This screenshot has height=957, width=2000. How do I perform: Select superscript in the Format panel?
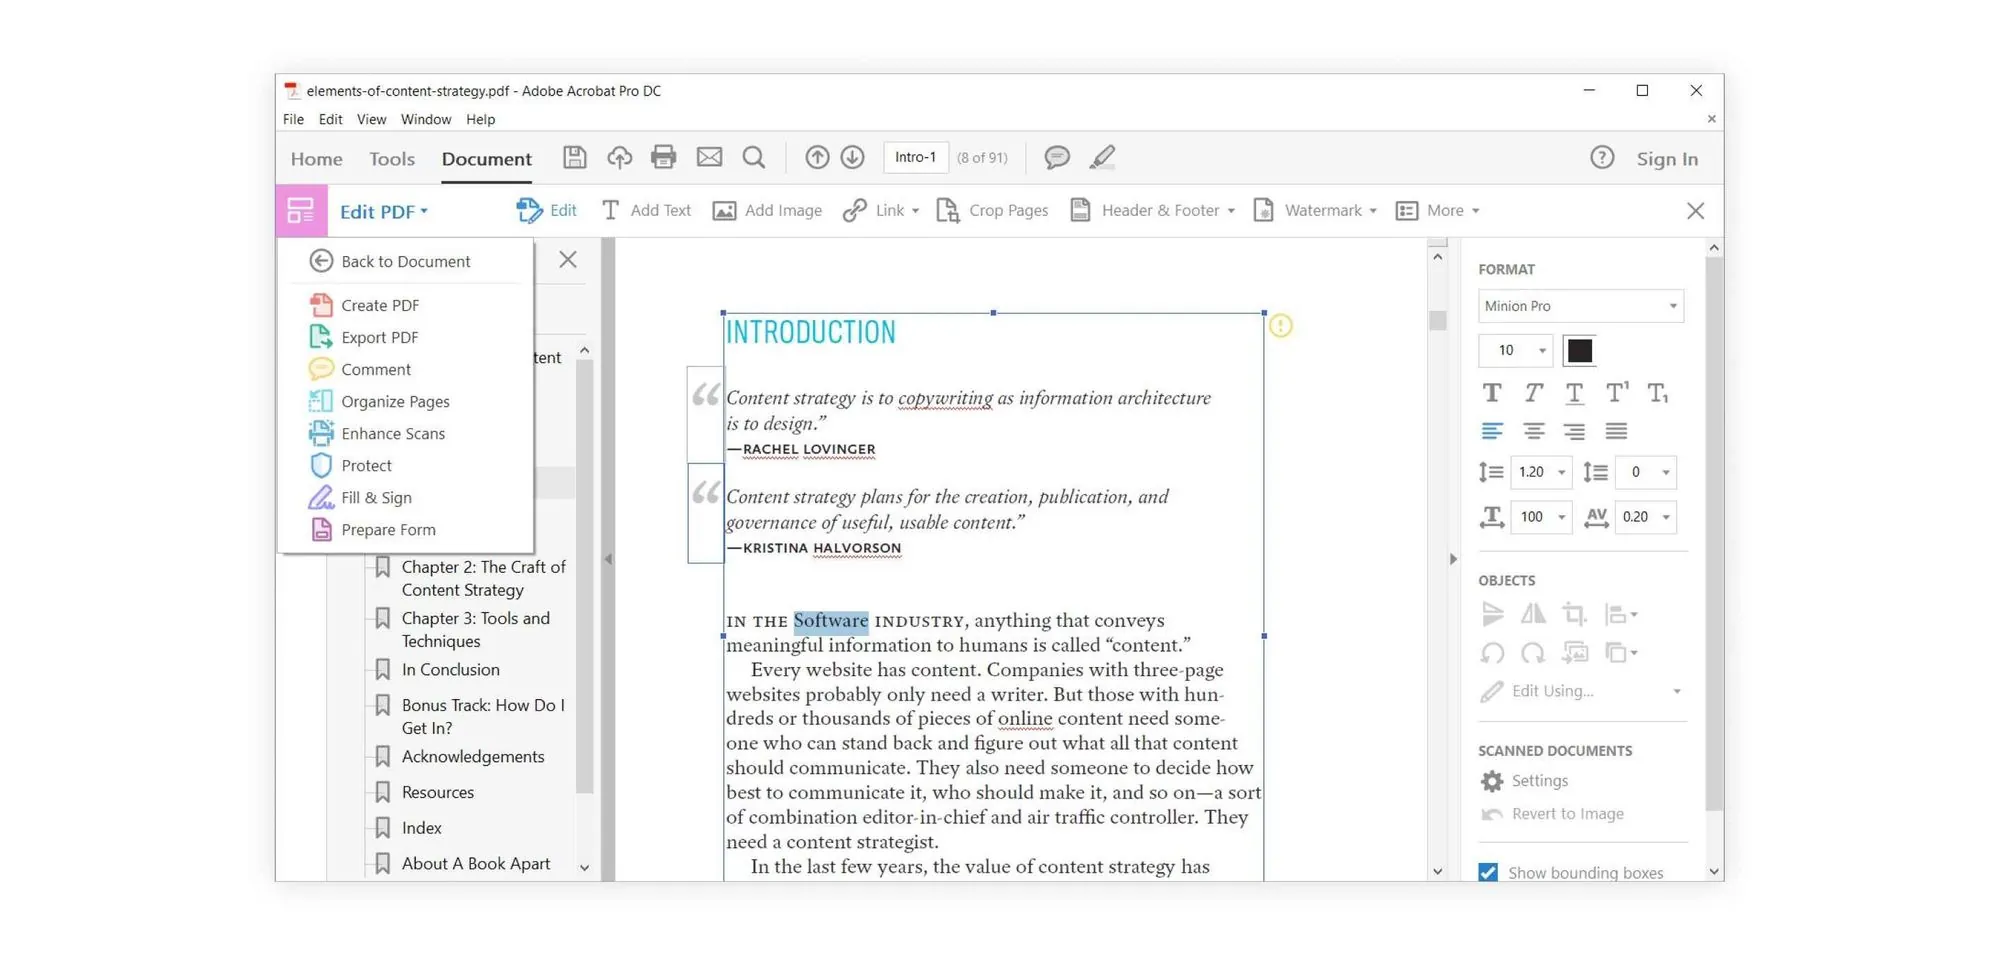click(x=1616, y=392)
